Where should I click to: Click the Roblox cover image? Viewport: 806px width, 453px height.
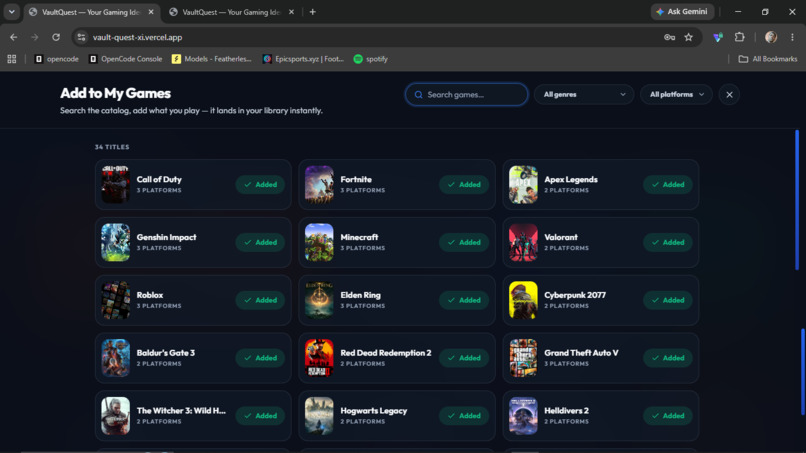[x=115, y=300]
